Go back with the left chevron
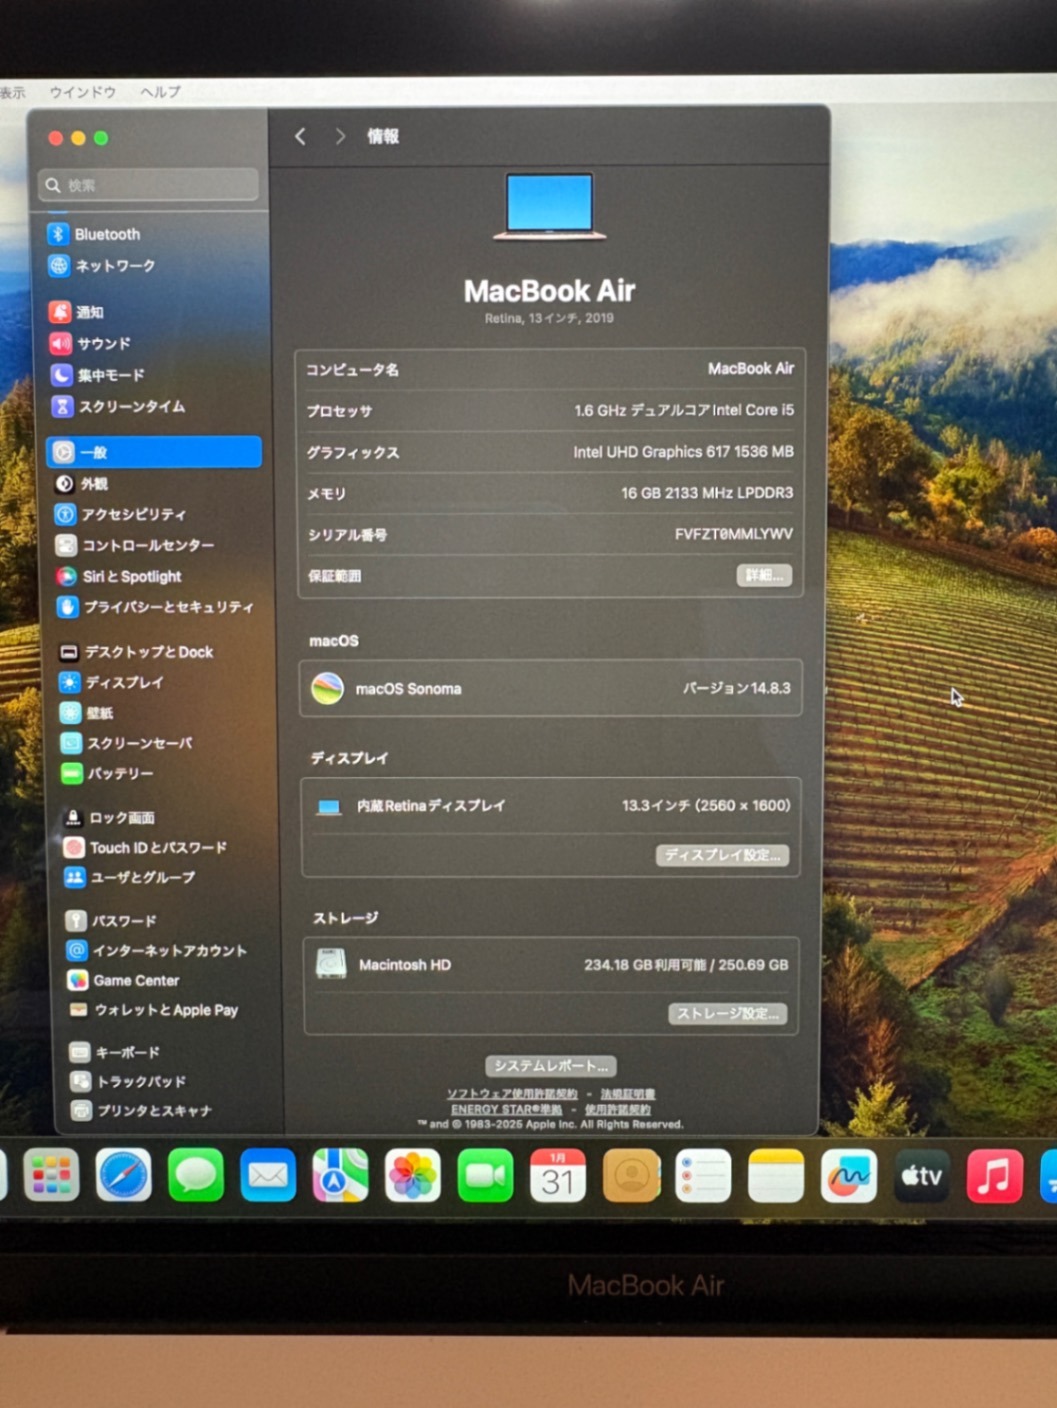The width and height of the screenshot is (1057, 1408). [300, 136]
